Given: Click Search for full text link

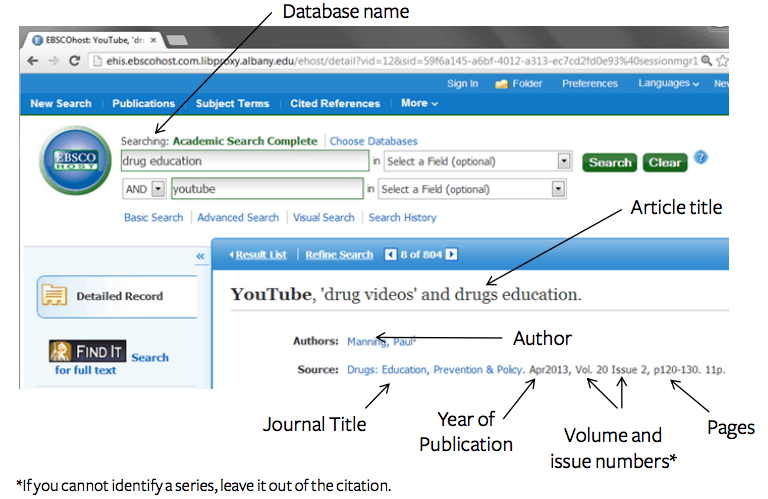Looking at the screenshot, I should [112, 364].
